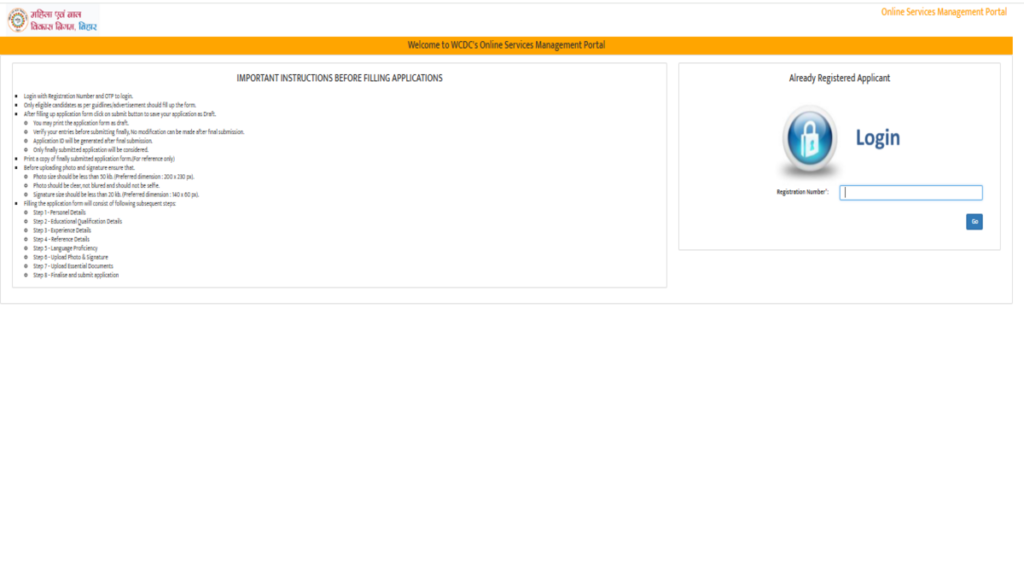Click the blue padlock login icon
1024x576 pixels.
[x=810, y=140]
